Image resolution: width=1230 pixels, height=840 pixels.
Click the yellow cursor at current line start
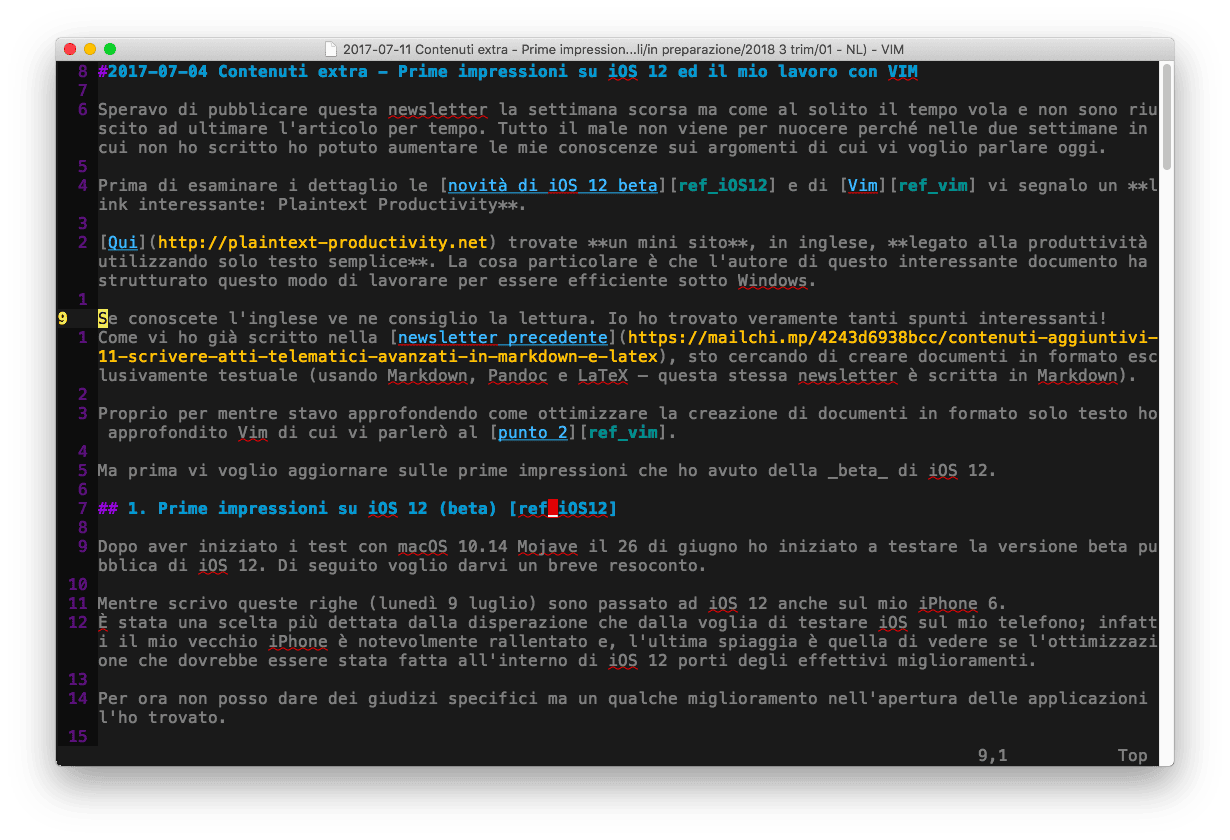pyautogui.click(x=103, y=319)
